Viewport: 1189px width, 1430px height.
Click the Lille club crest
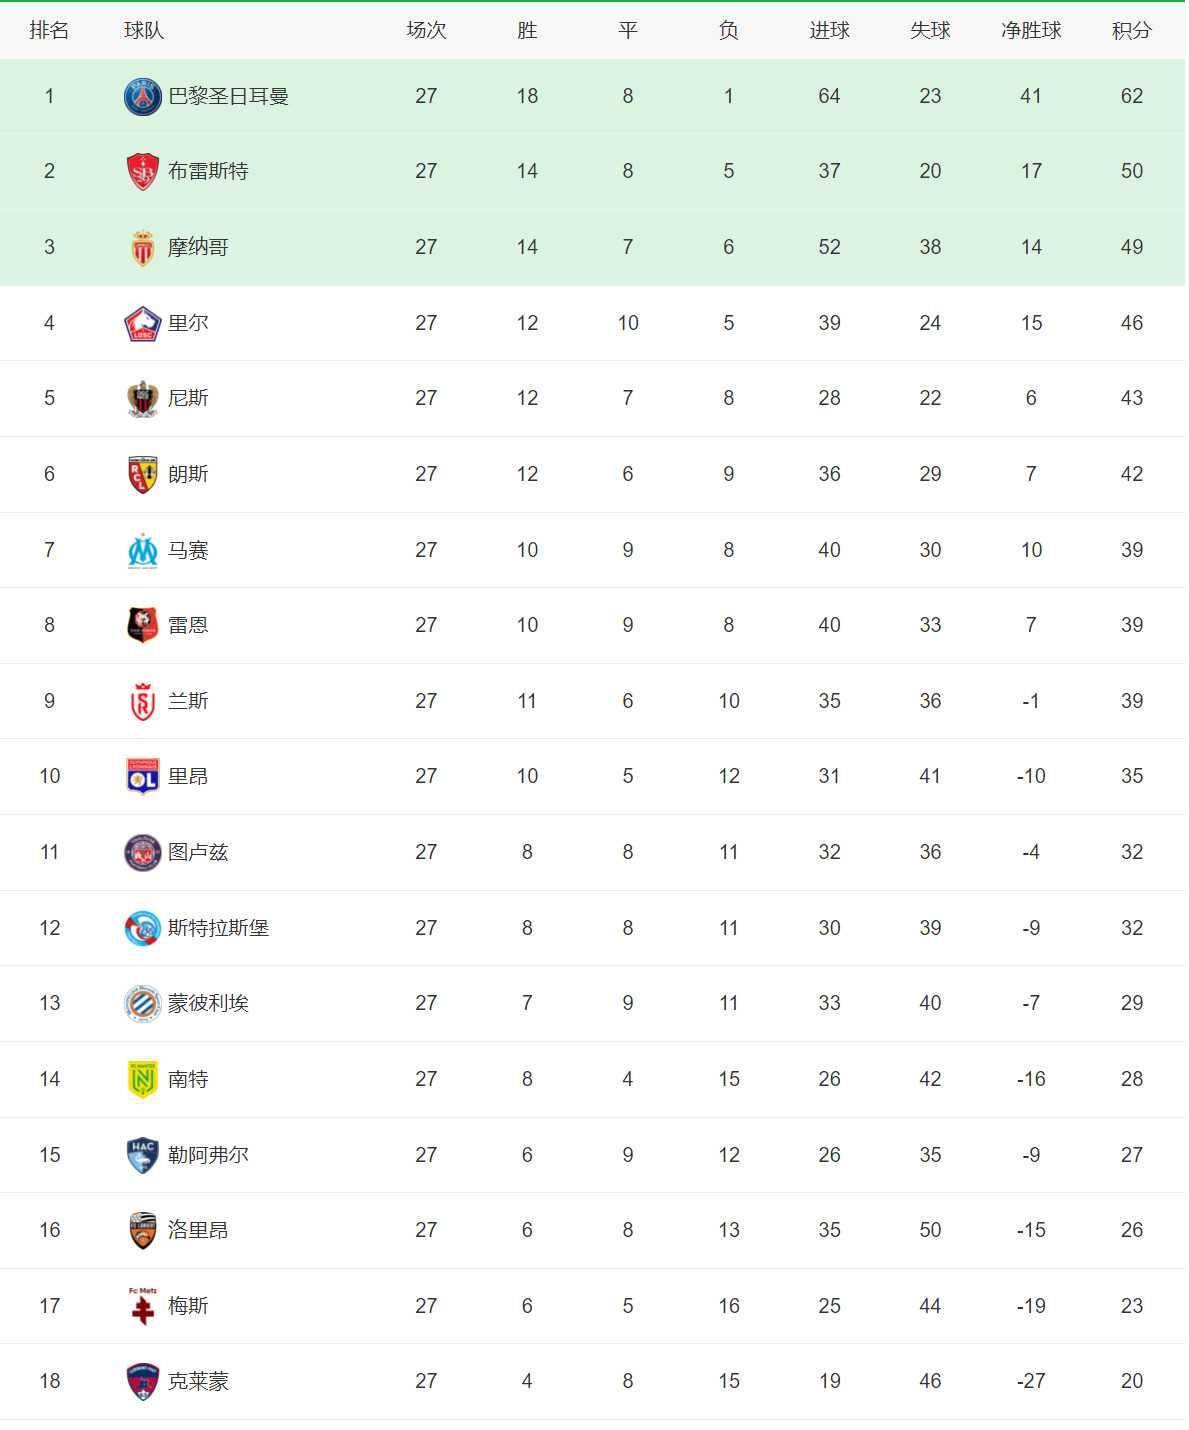(x=142, y=323)
